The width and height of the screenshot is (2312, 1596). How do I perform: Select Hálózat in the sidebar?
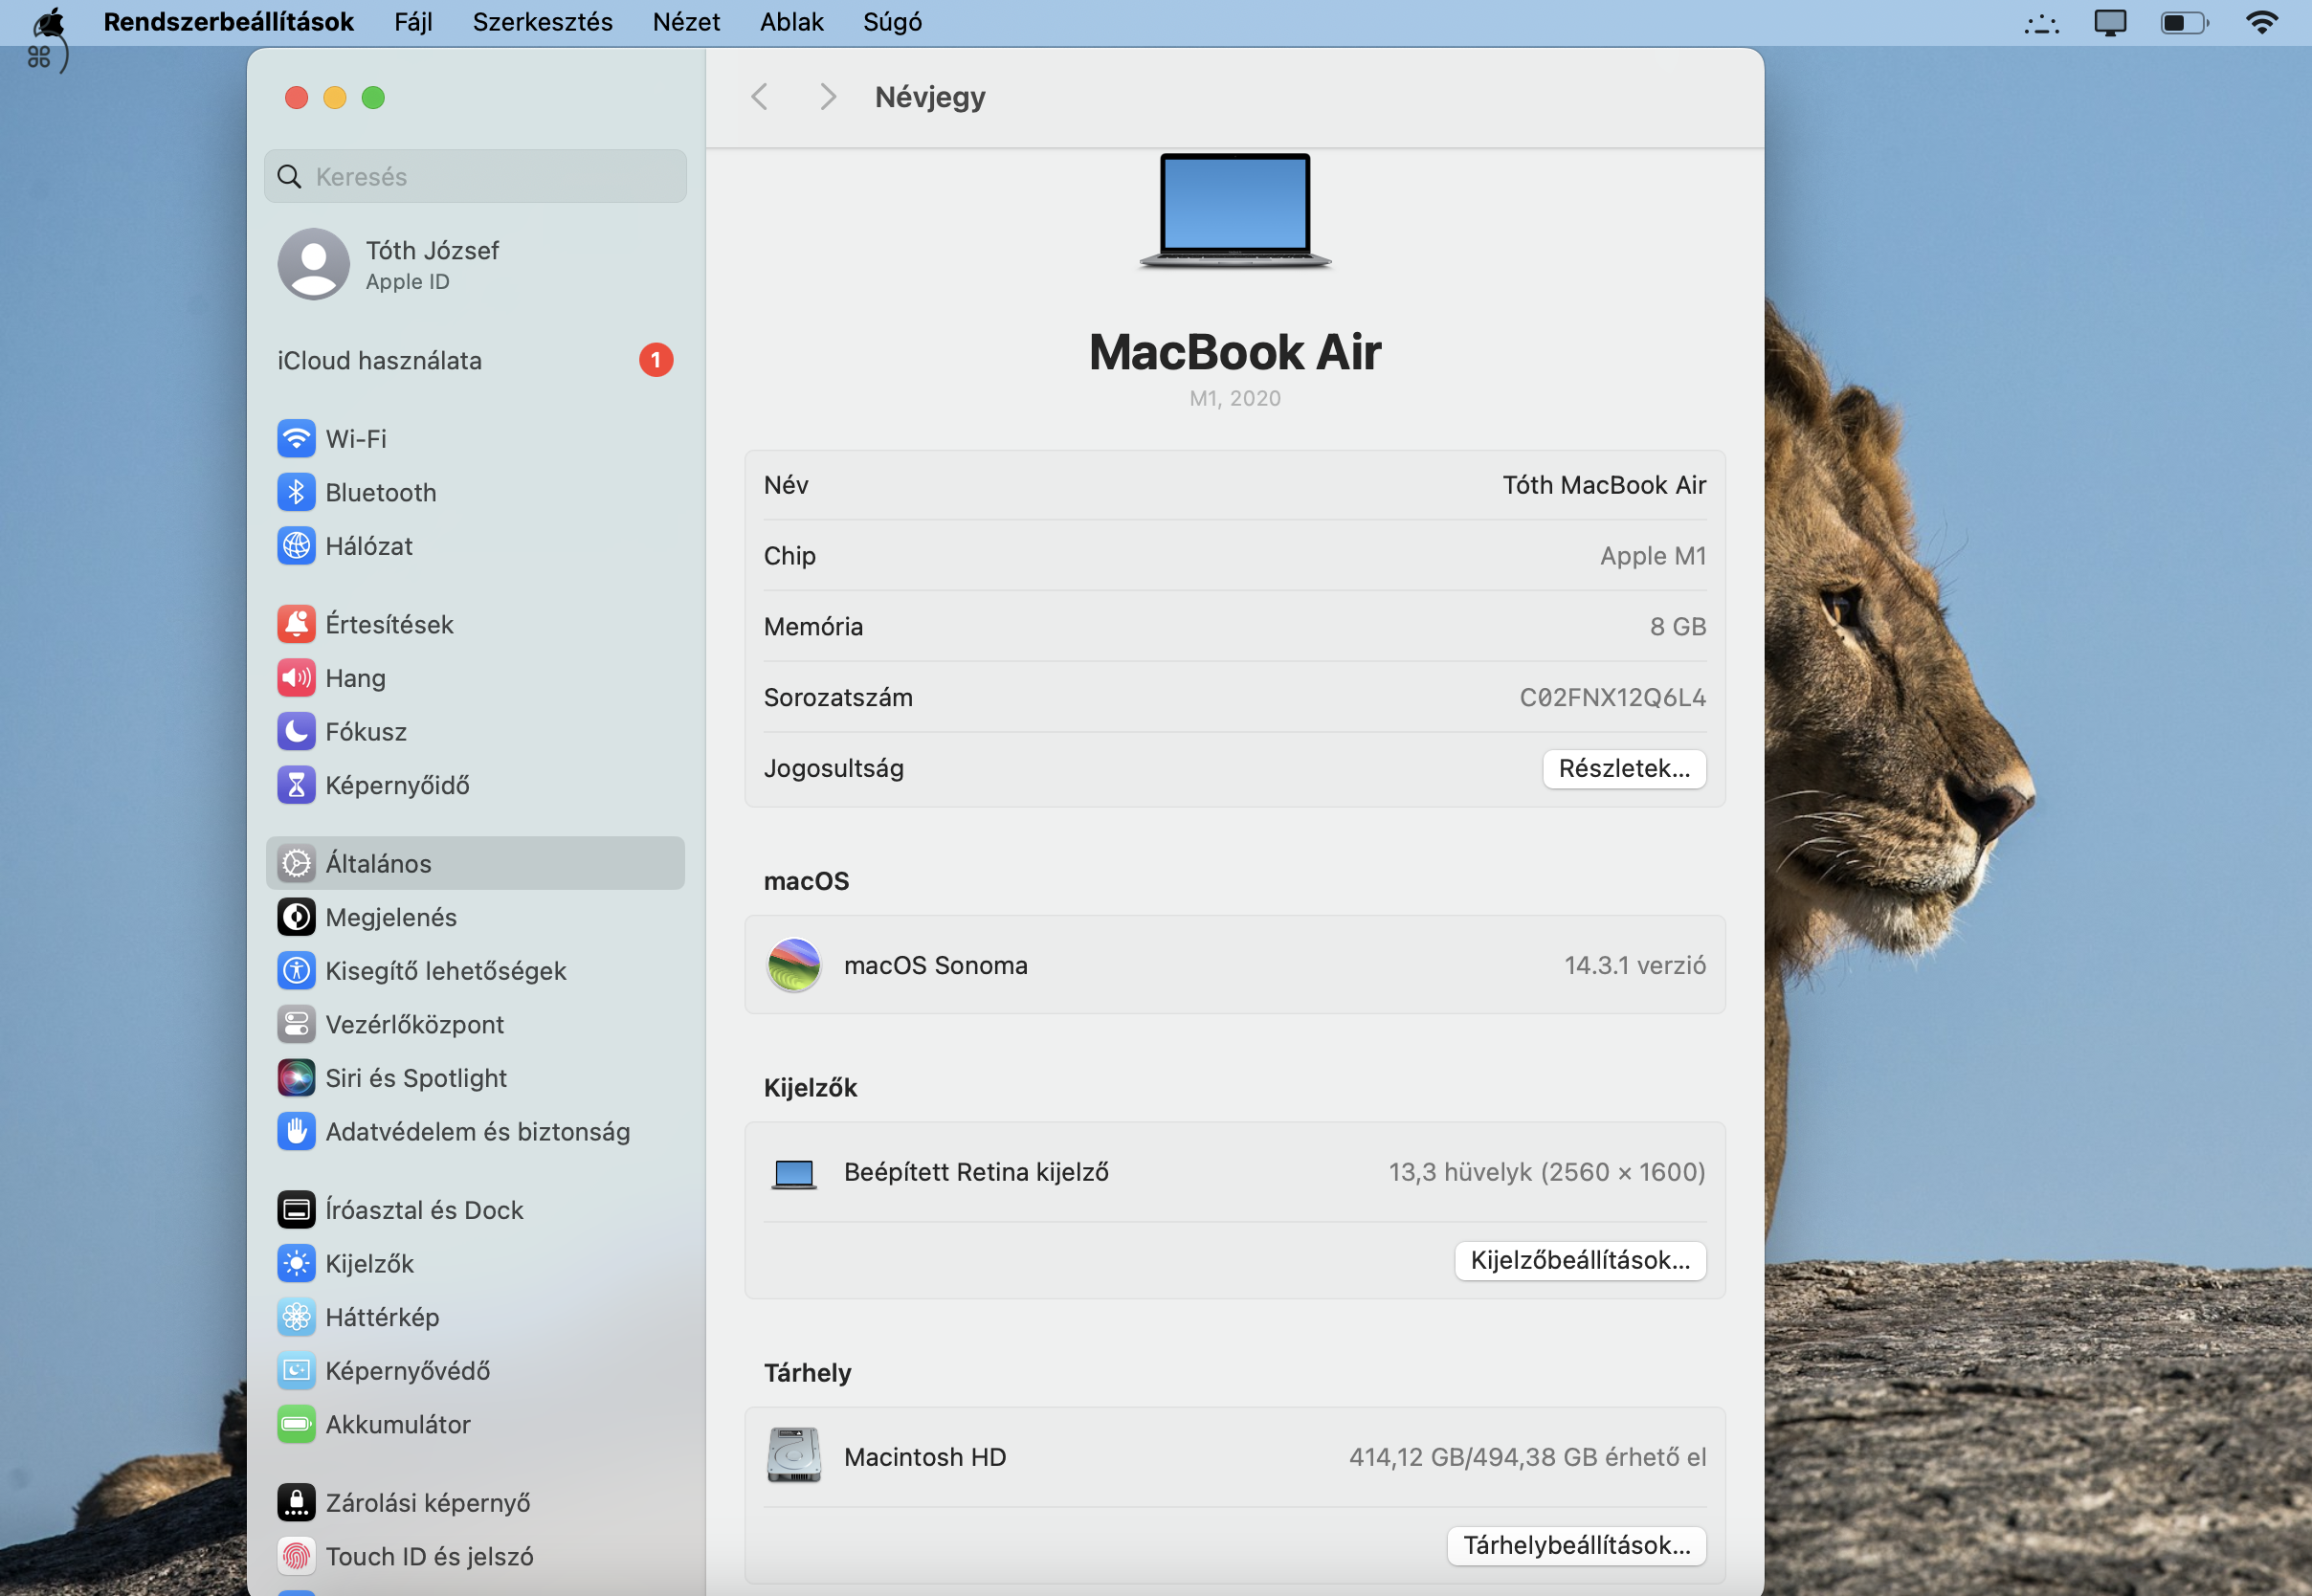point(475,546)
